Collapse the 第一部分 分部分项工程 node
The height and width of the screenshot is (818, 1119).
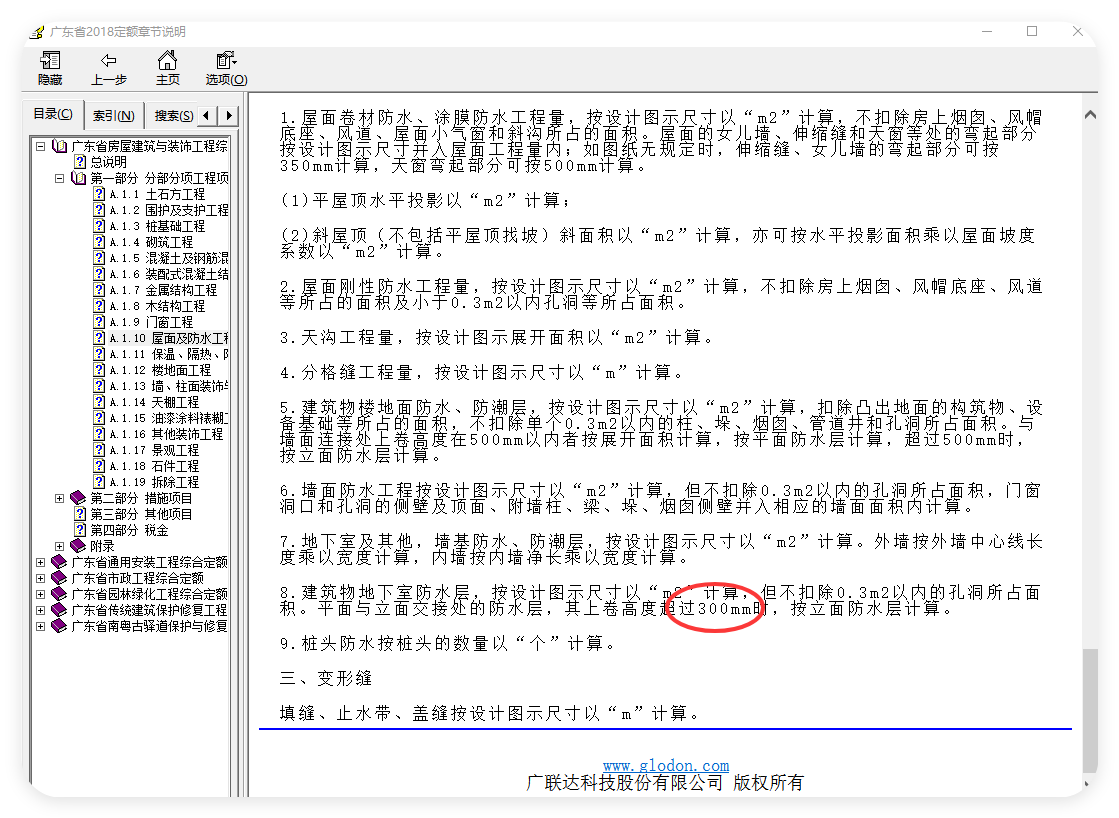(x=59, y=178)
